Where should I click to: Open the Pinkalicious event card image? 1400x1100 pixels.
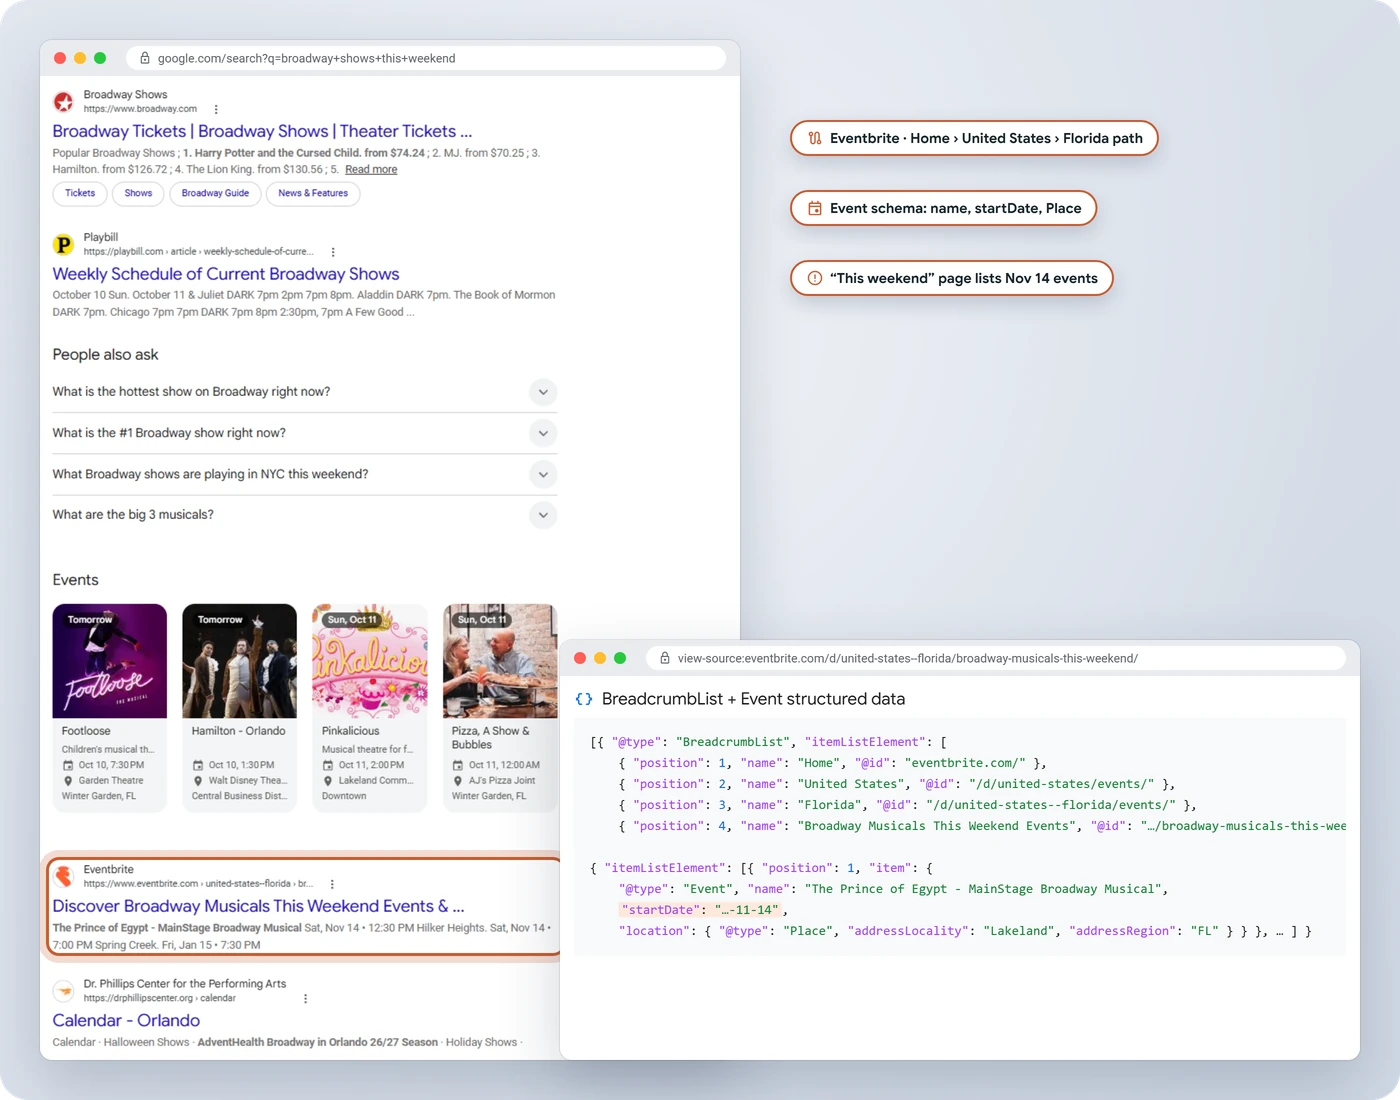pyautogui.click(x=370, y=661)
